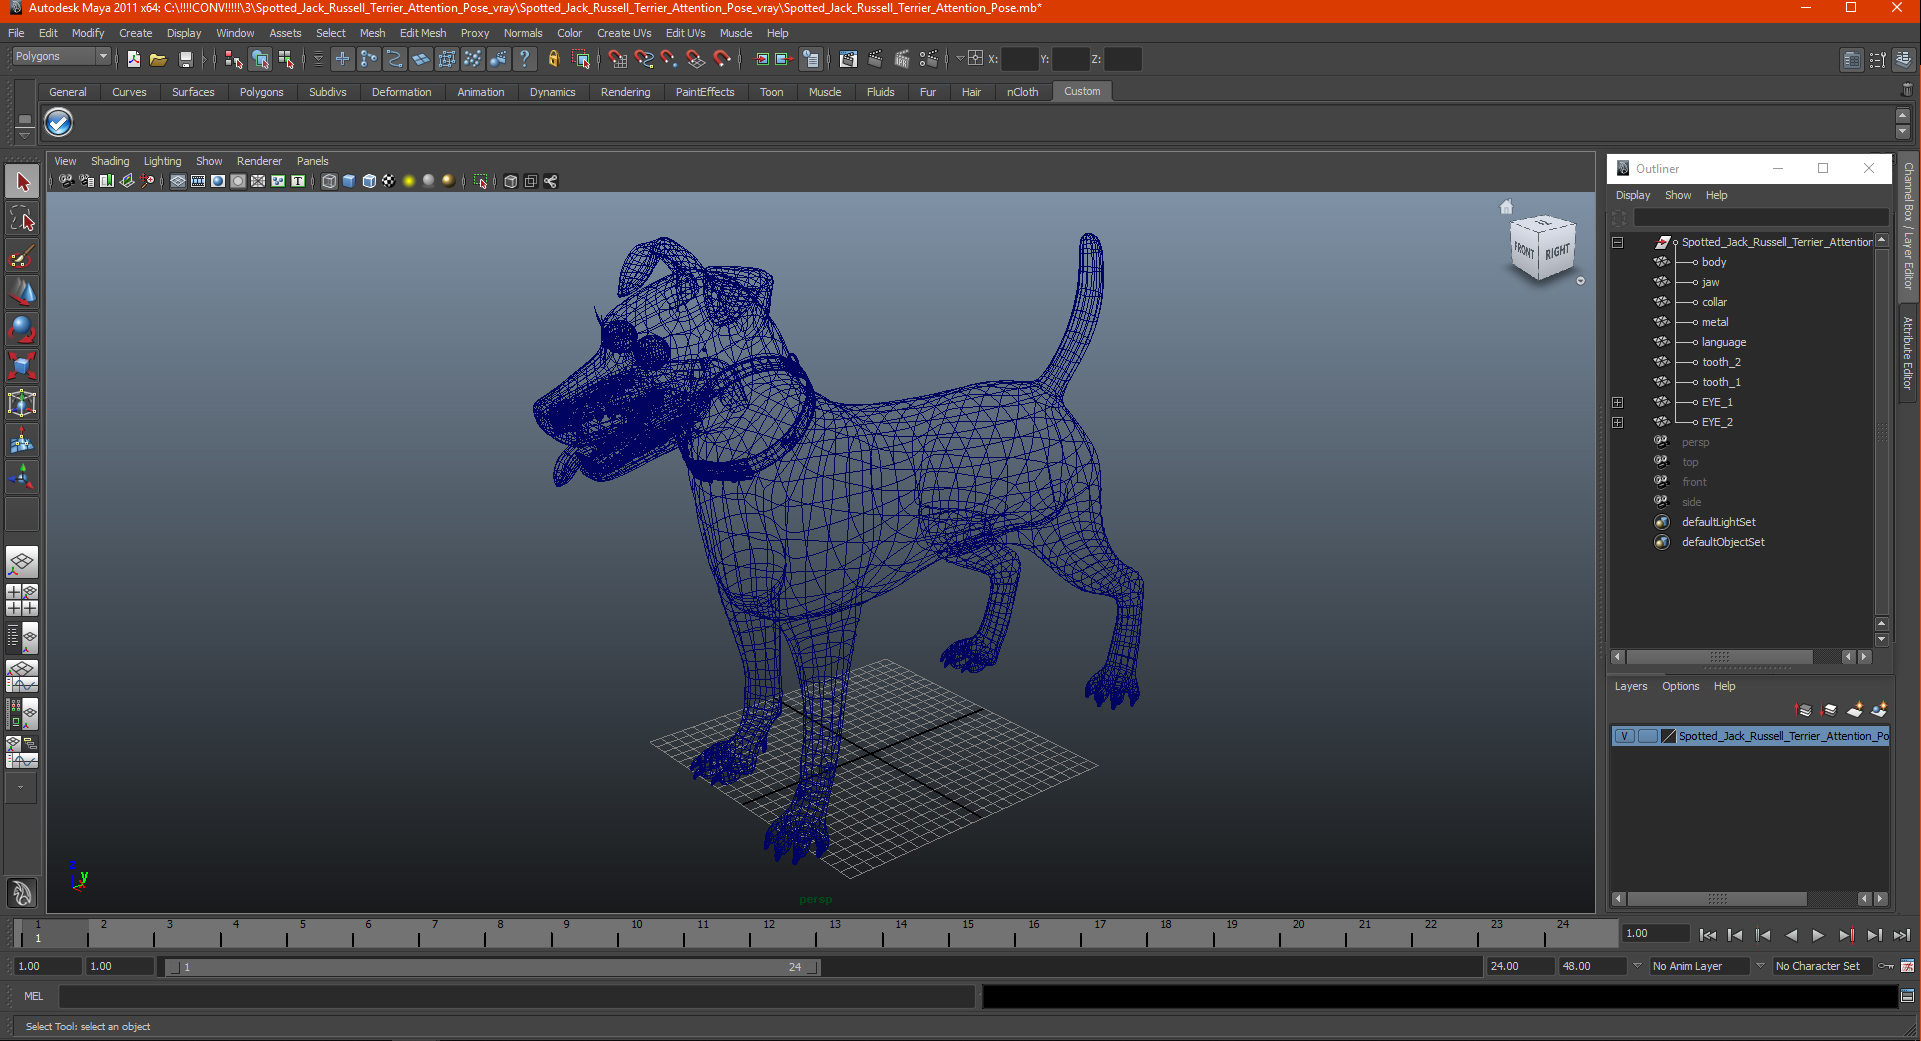1921x1041 pixels.
Task: Toggle layer visibility V box
Action: tap(1625, 736)
